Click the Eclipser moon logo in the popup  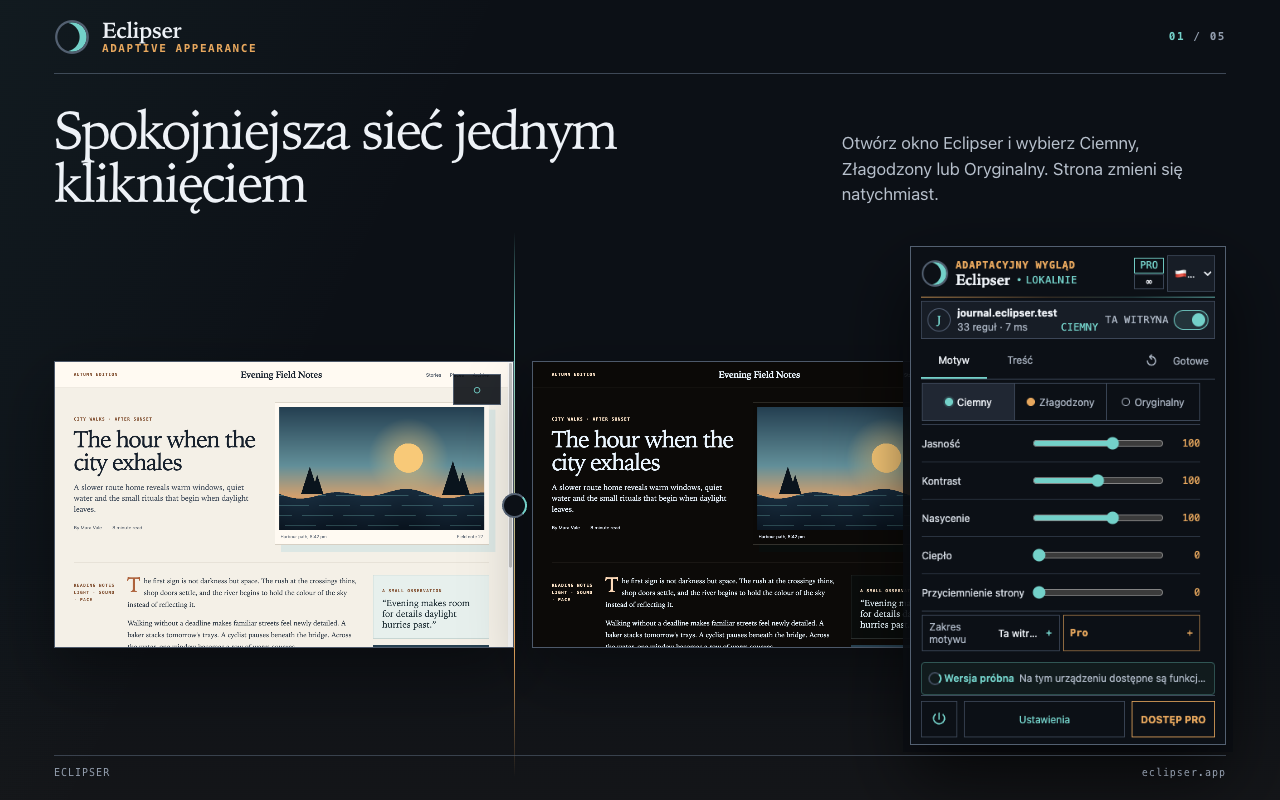click(x=935, y=273)
